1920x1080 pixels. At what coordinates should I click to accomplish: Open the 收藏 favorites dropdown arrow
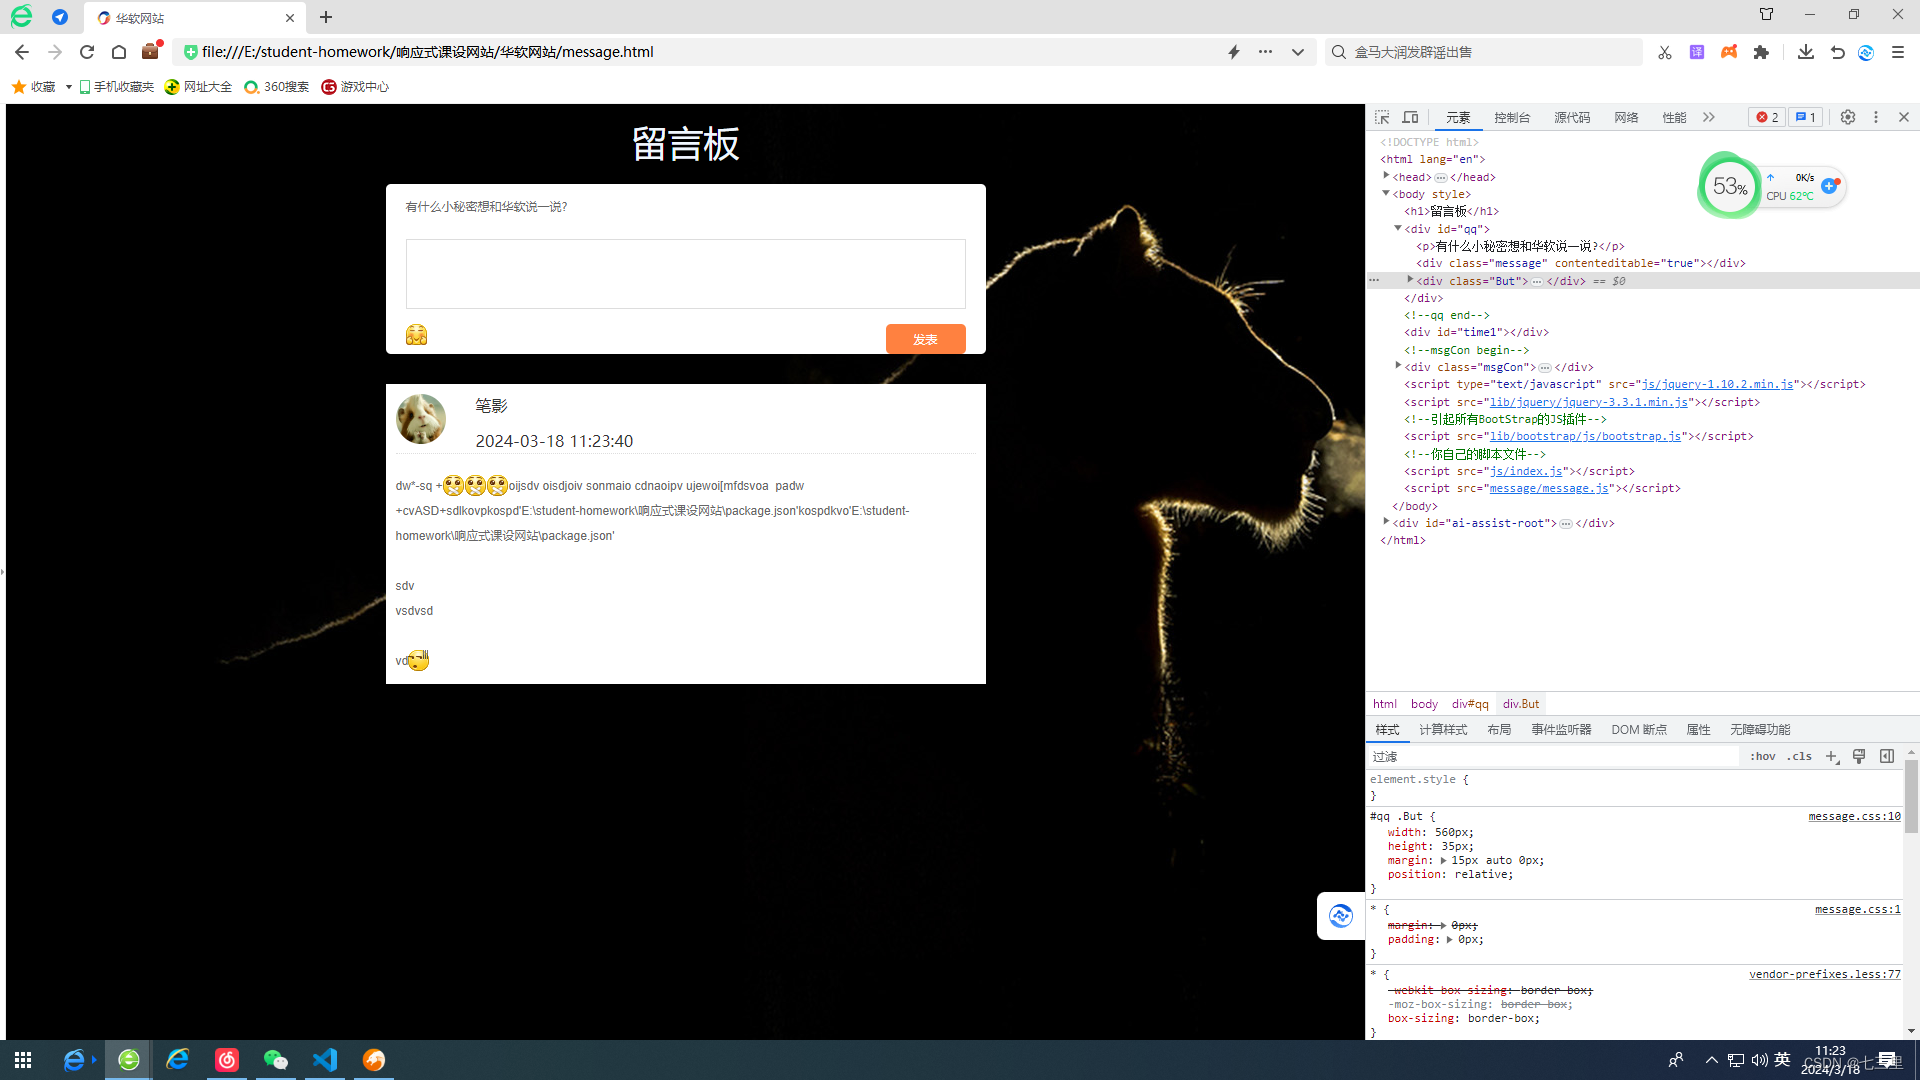[68, 87]
